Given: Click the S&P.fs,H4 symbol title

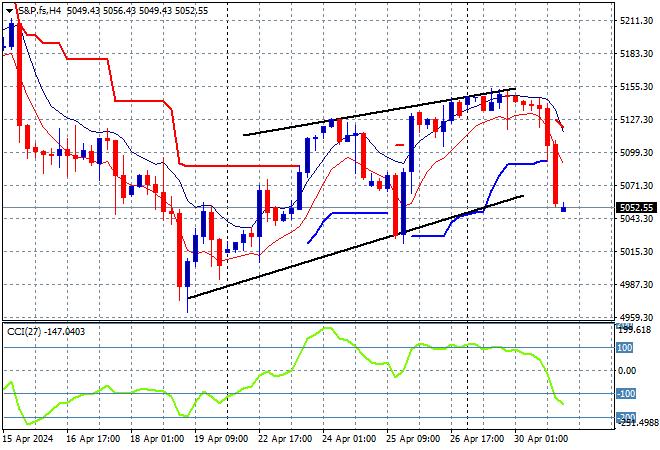Looking at the screenshot, I should click(39, 11).
